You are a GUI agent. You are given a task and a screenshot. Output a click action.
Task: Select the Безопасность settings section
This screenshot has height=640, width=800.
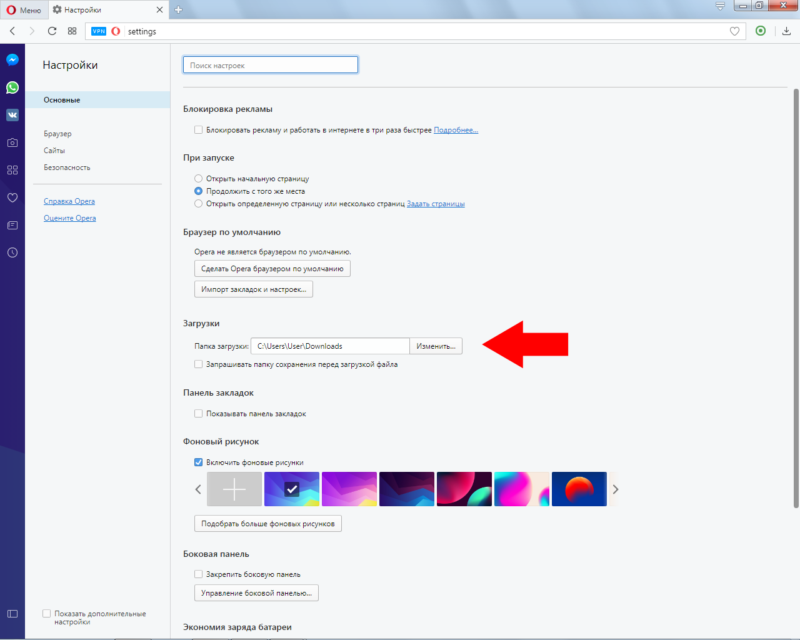pyautogui.click(x=67, y=167)
